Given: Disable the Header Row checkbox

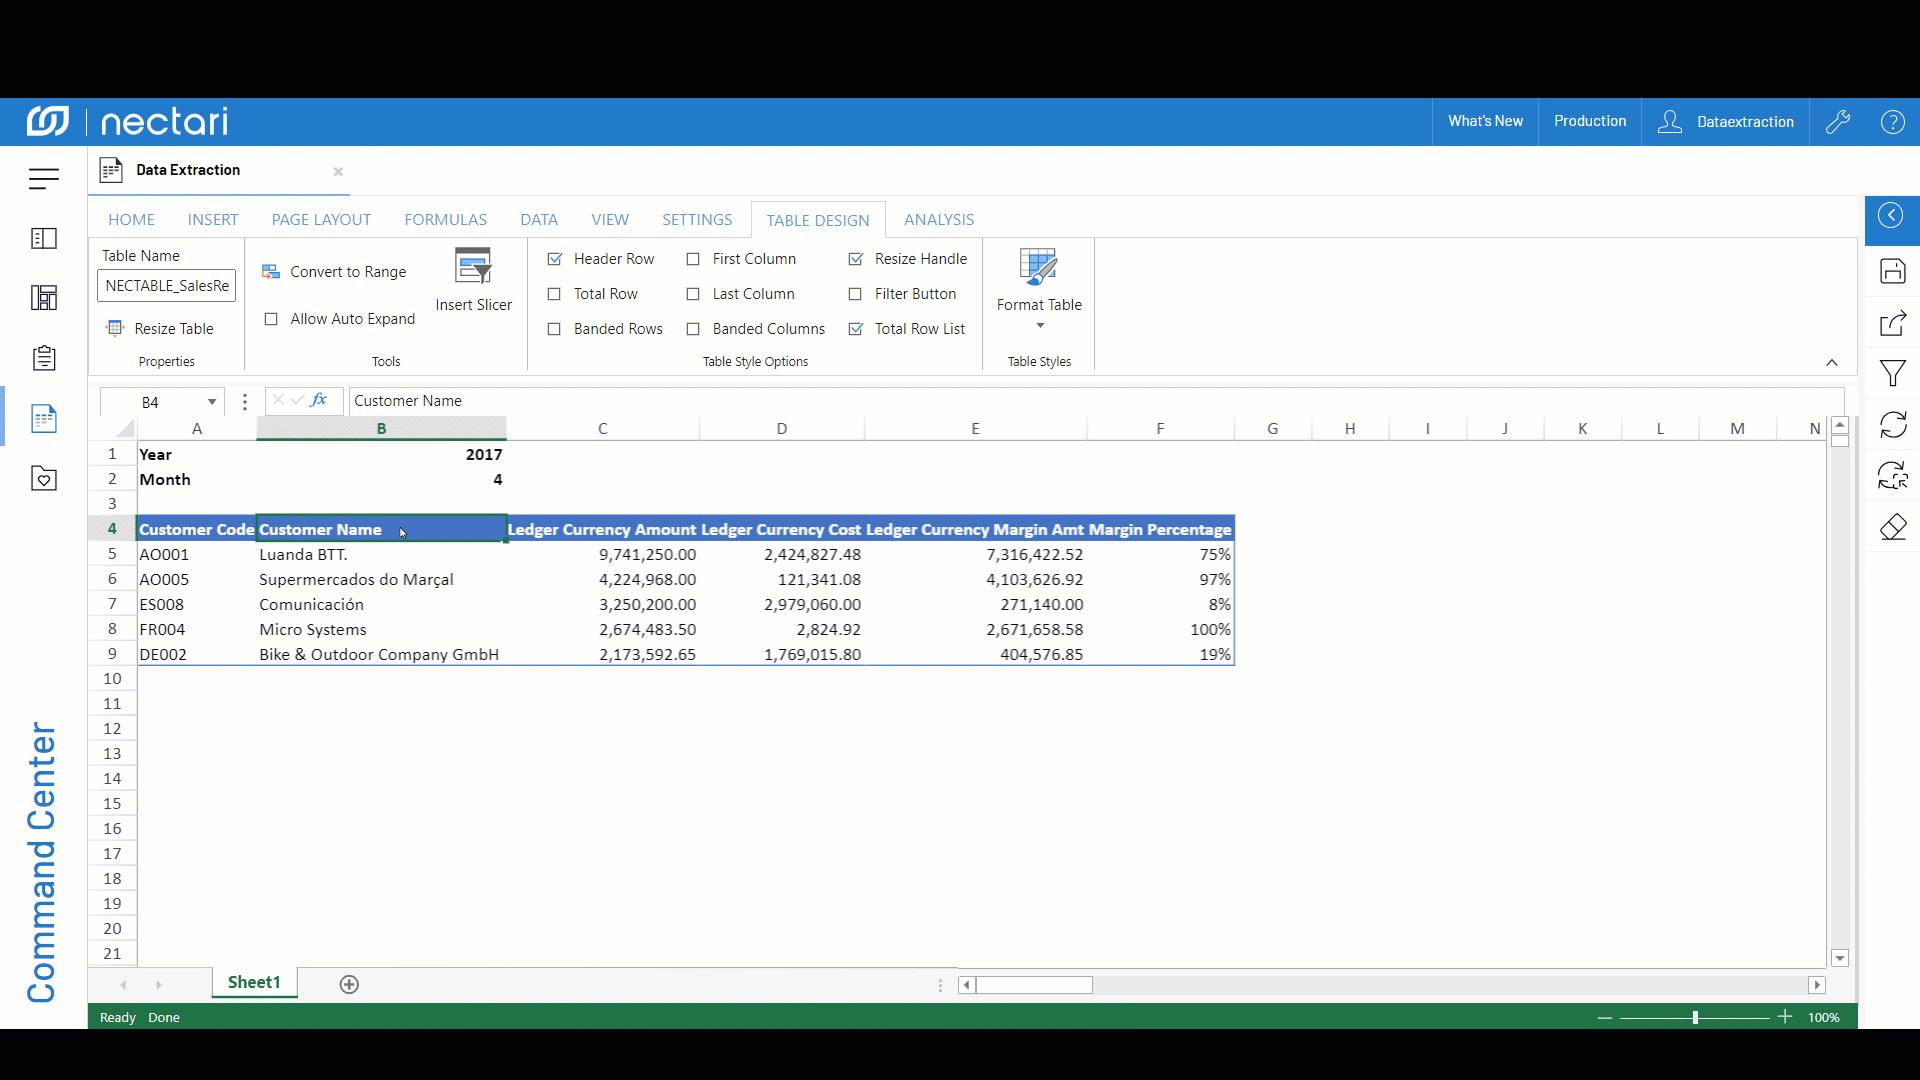Looking at the screenshot, I should point(555,258).
